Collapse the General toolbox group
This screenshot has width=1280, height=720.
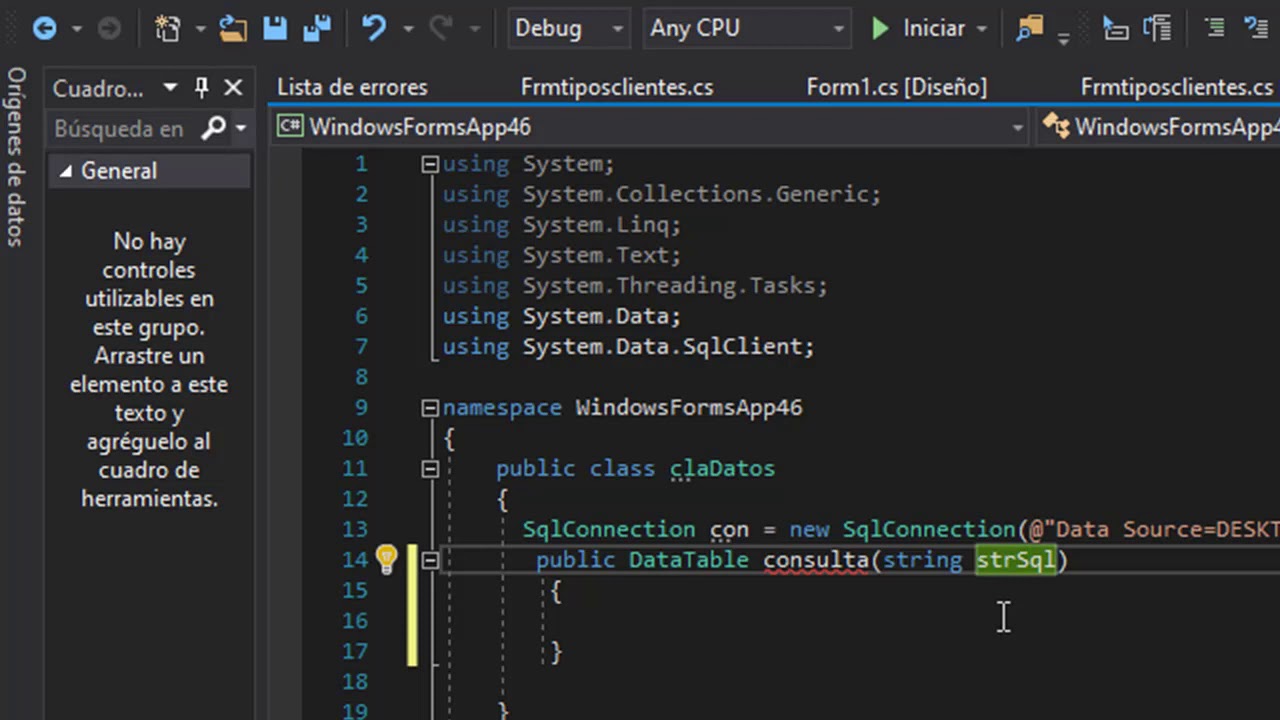tap(66, 172)
